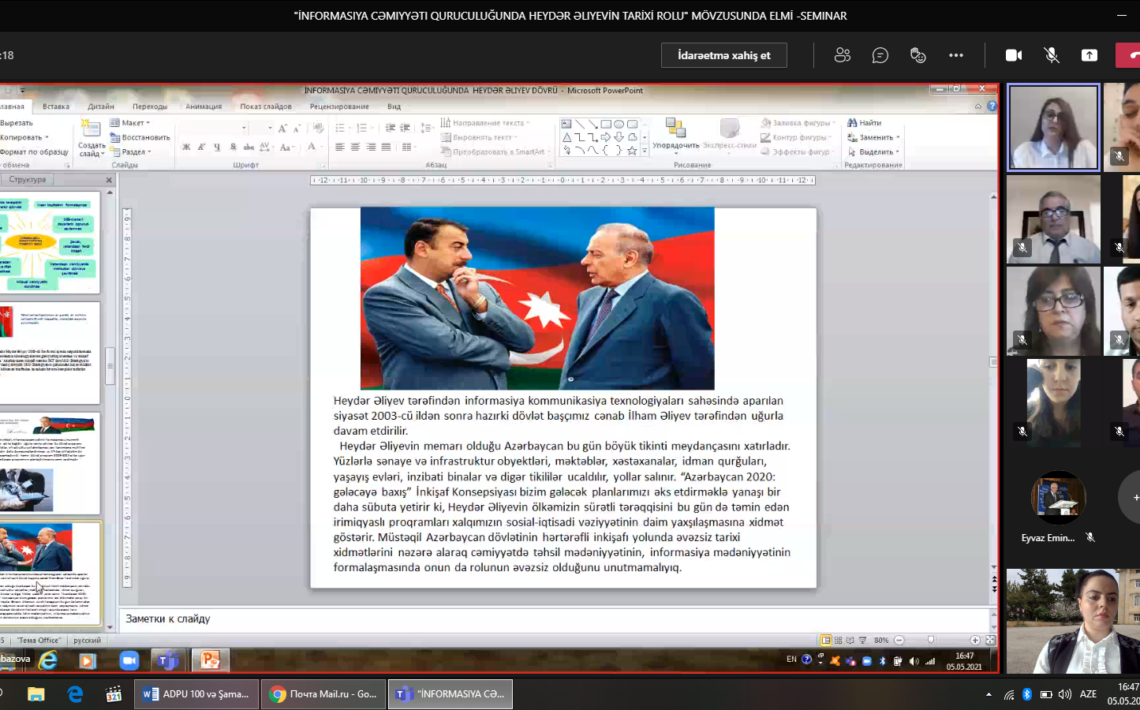Open the meeting chat panel
The image size is (1140, 710).
pos(880,55)
